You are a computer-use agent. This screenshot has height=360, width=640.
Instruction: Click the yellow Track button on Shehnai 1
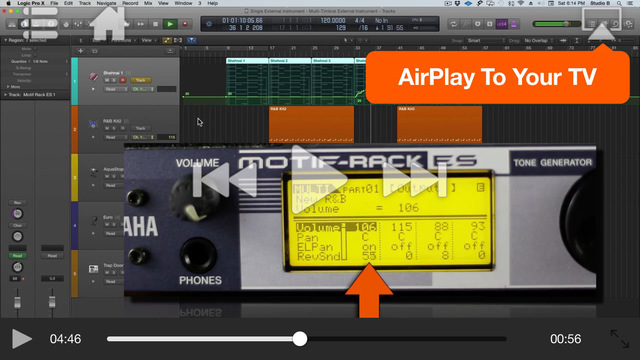141,80
